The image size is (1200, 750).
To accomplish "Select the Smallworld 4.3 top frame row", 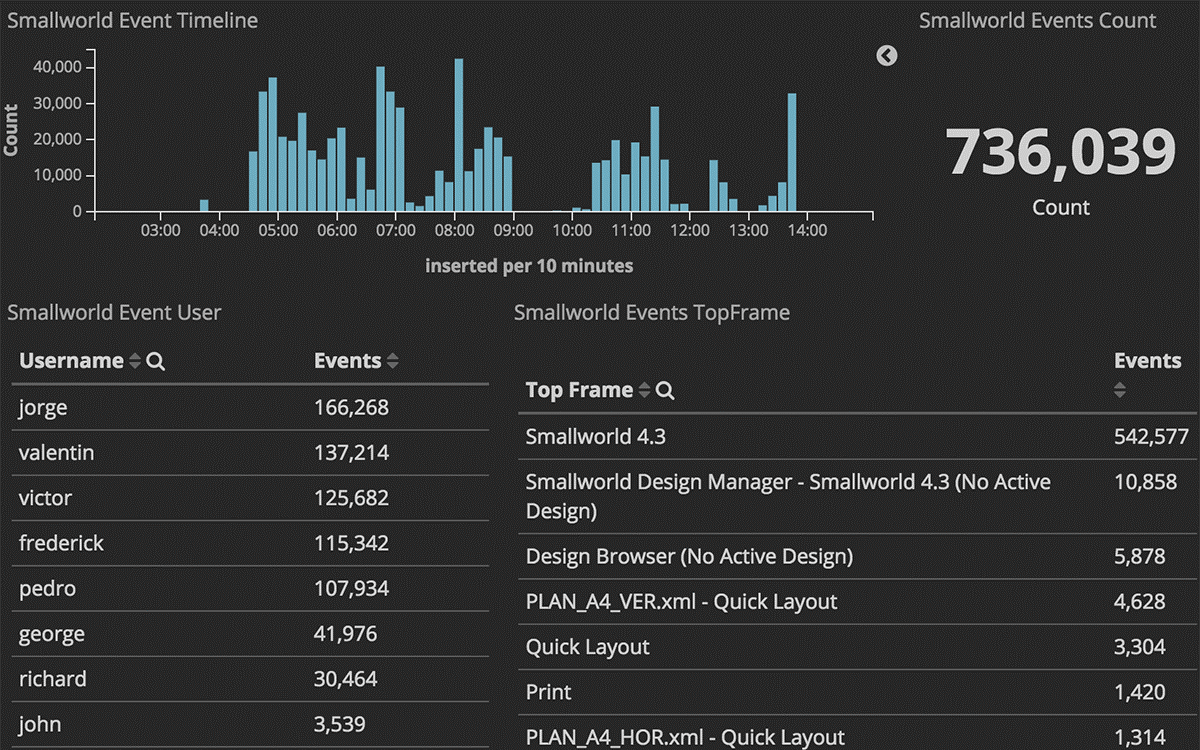I will click(857, 437).
